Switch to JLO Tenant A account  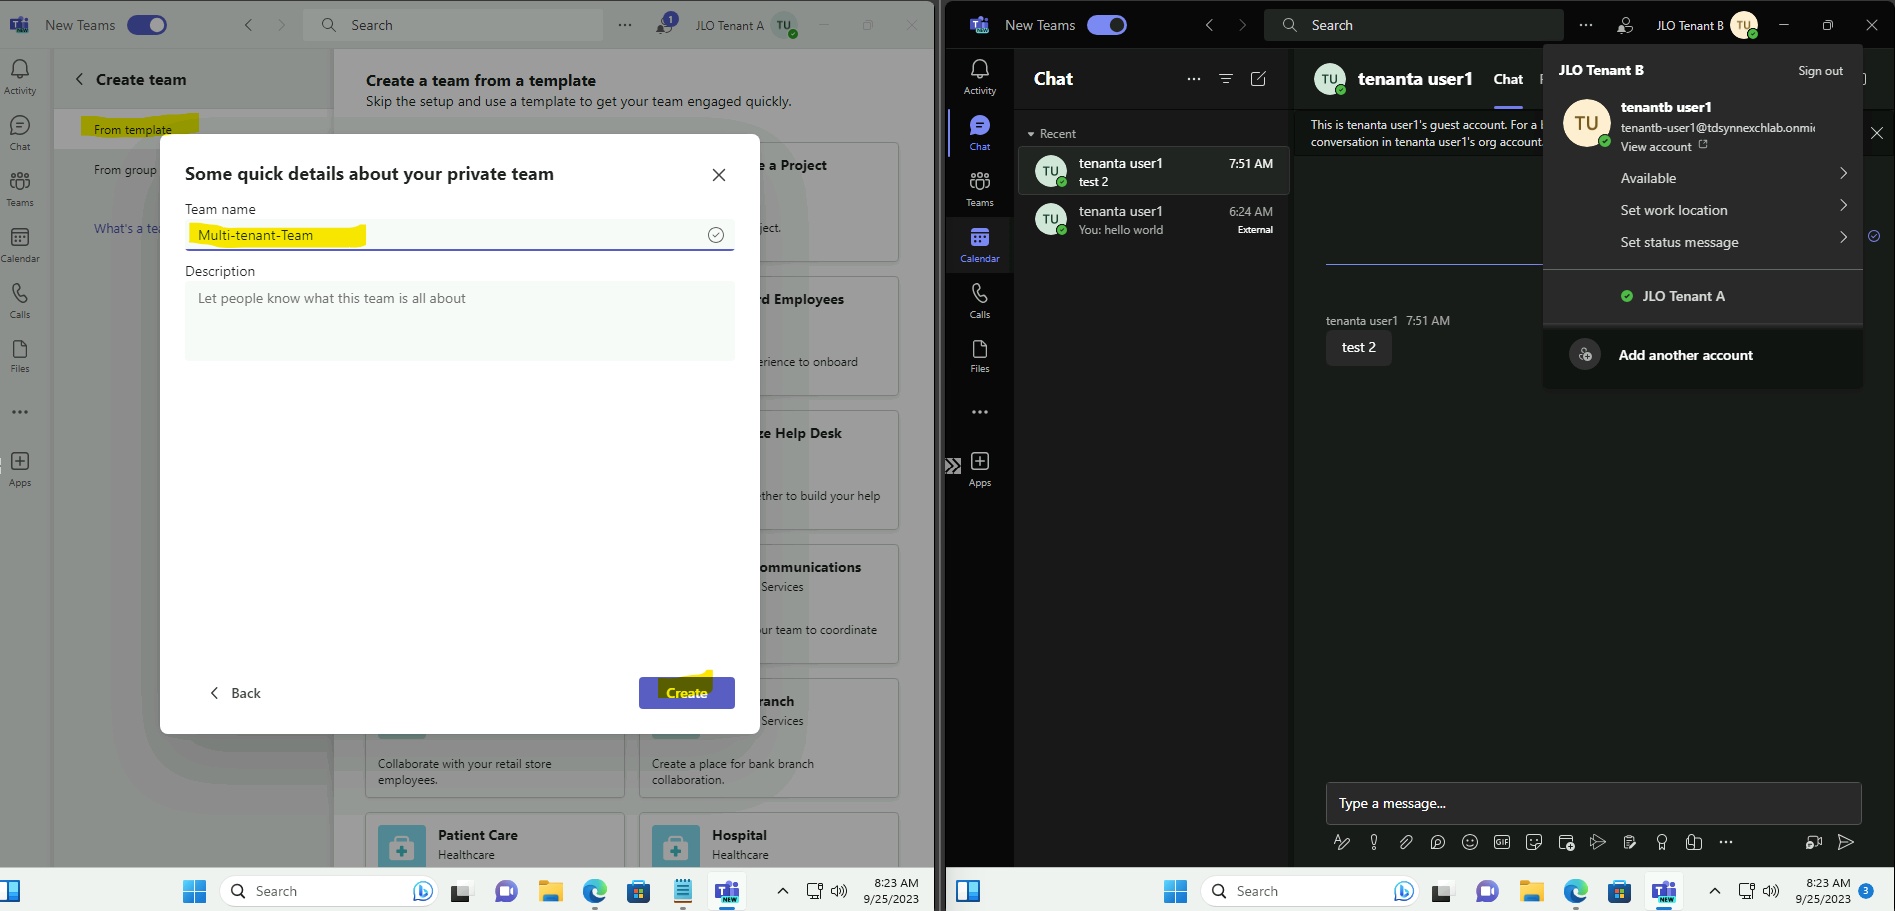point(1683,296)
